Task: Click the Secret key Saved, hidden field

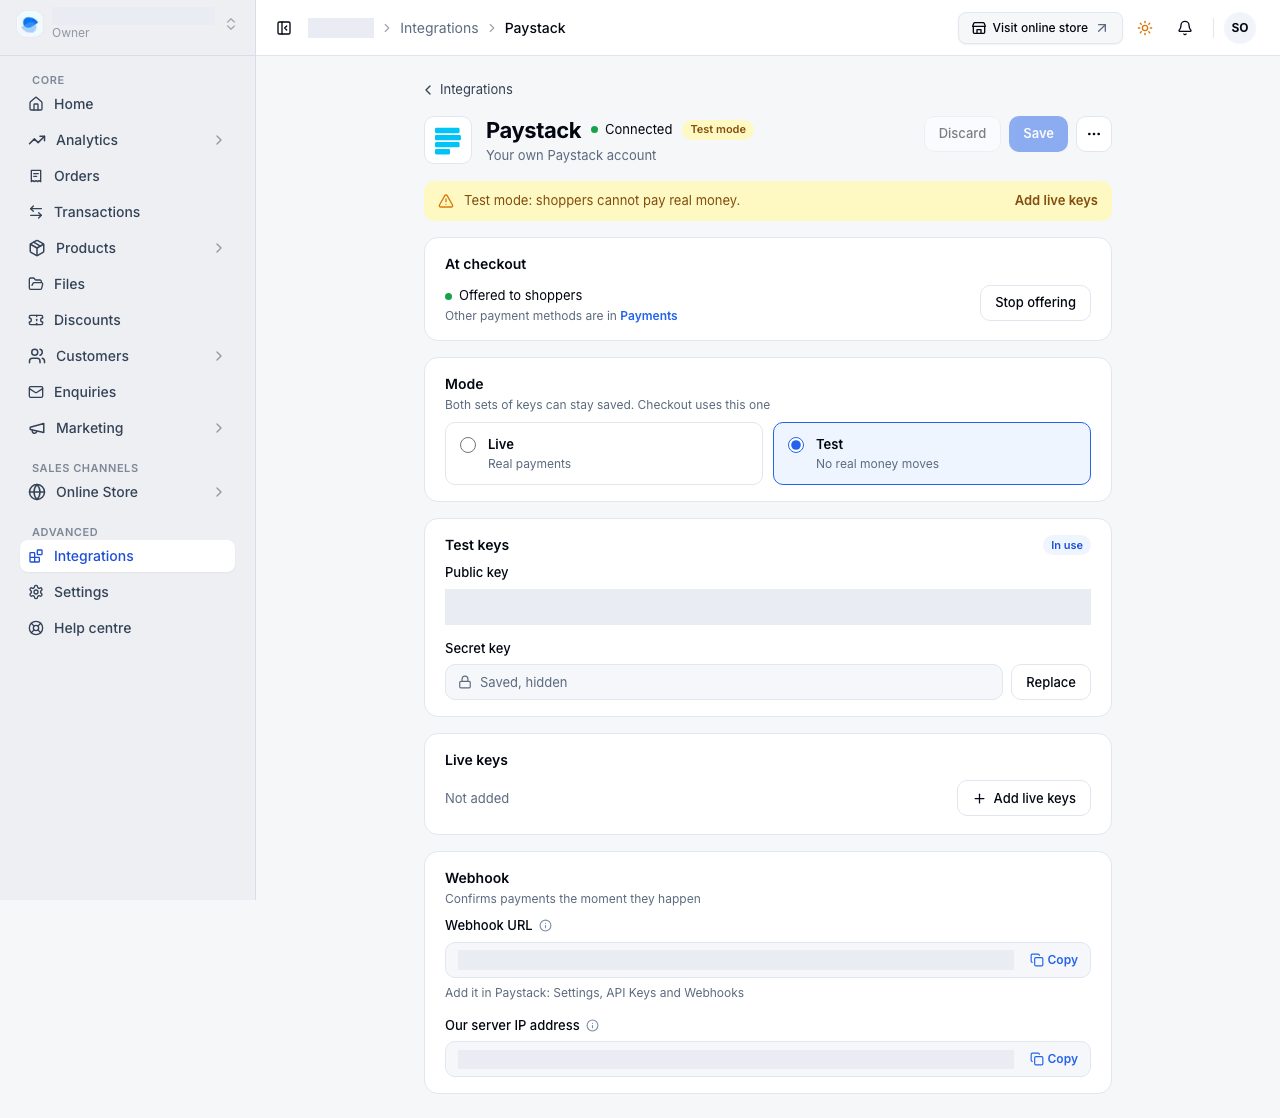Action: pos(724,682)
